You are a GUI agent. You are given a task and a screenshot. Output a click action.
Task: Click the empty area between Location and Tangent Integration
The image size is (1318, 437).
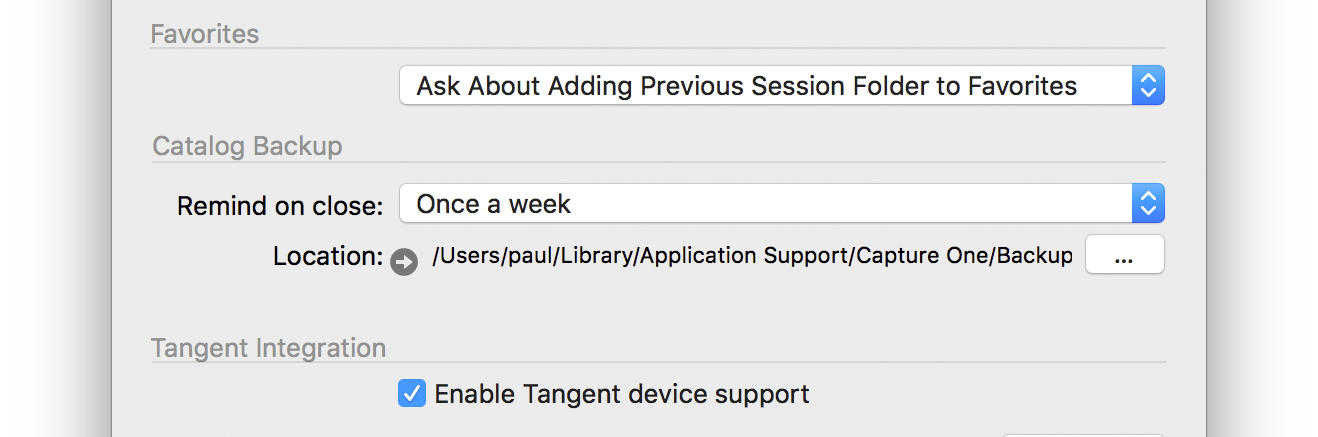coord(658,305)
